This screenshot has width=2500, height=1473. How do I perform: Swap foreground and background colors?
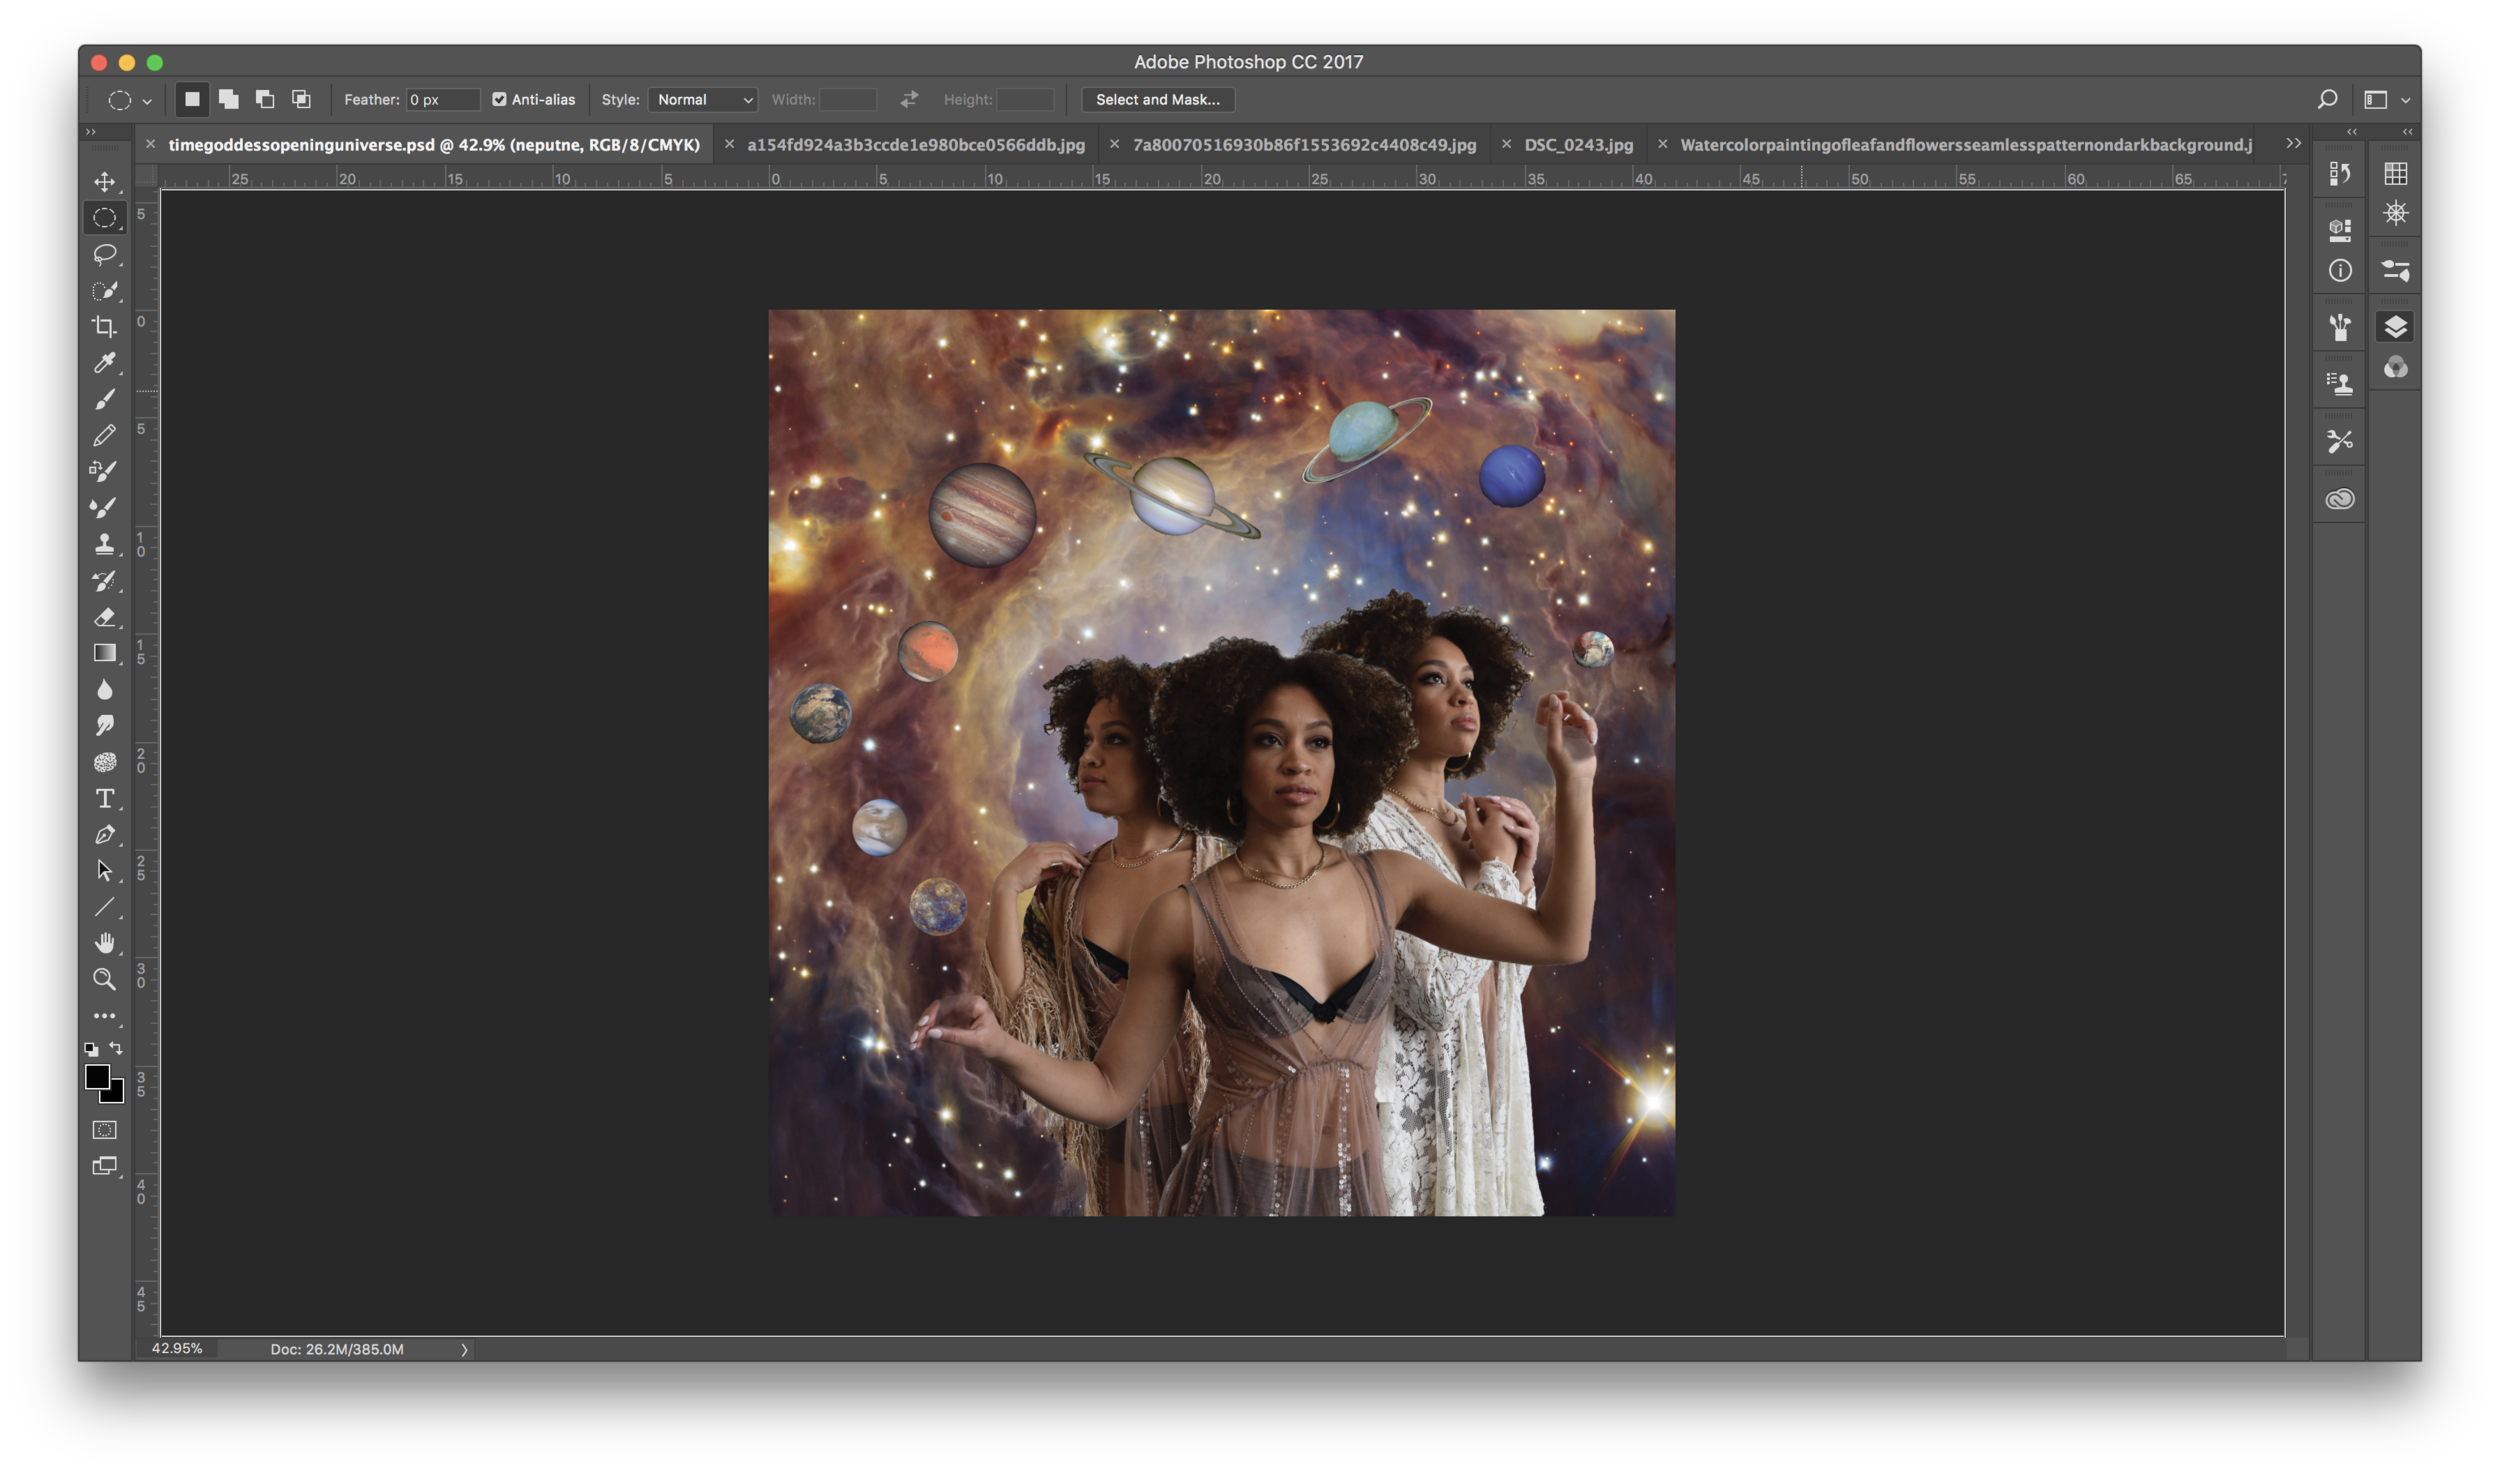pos(116,1048)
